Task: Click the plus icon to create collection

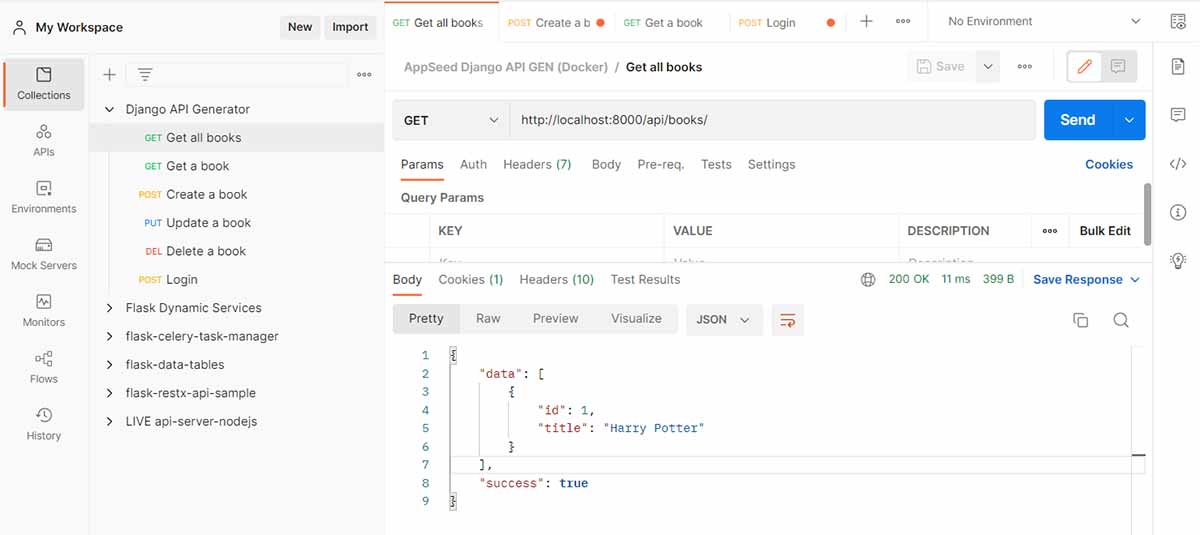Action: 110,74
